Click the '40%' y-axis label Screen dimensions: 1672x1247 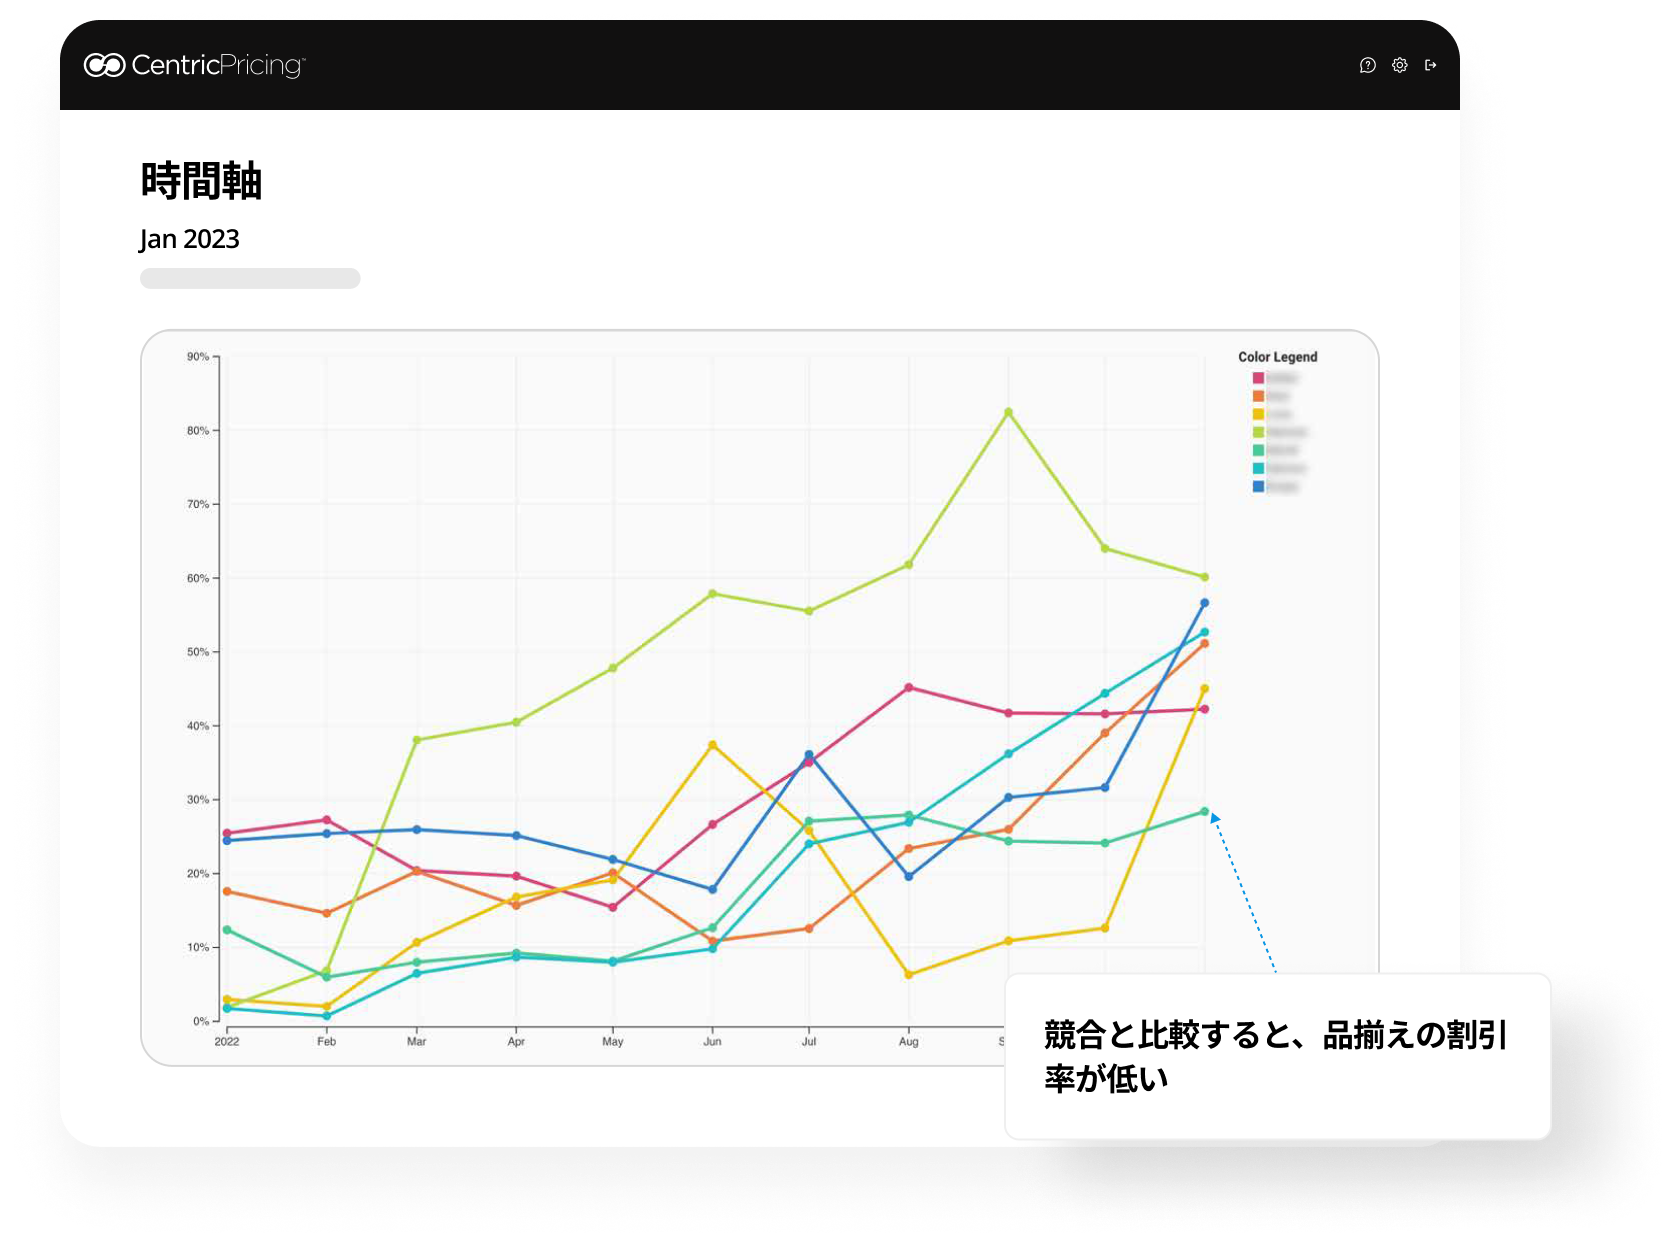point(198,726)
